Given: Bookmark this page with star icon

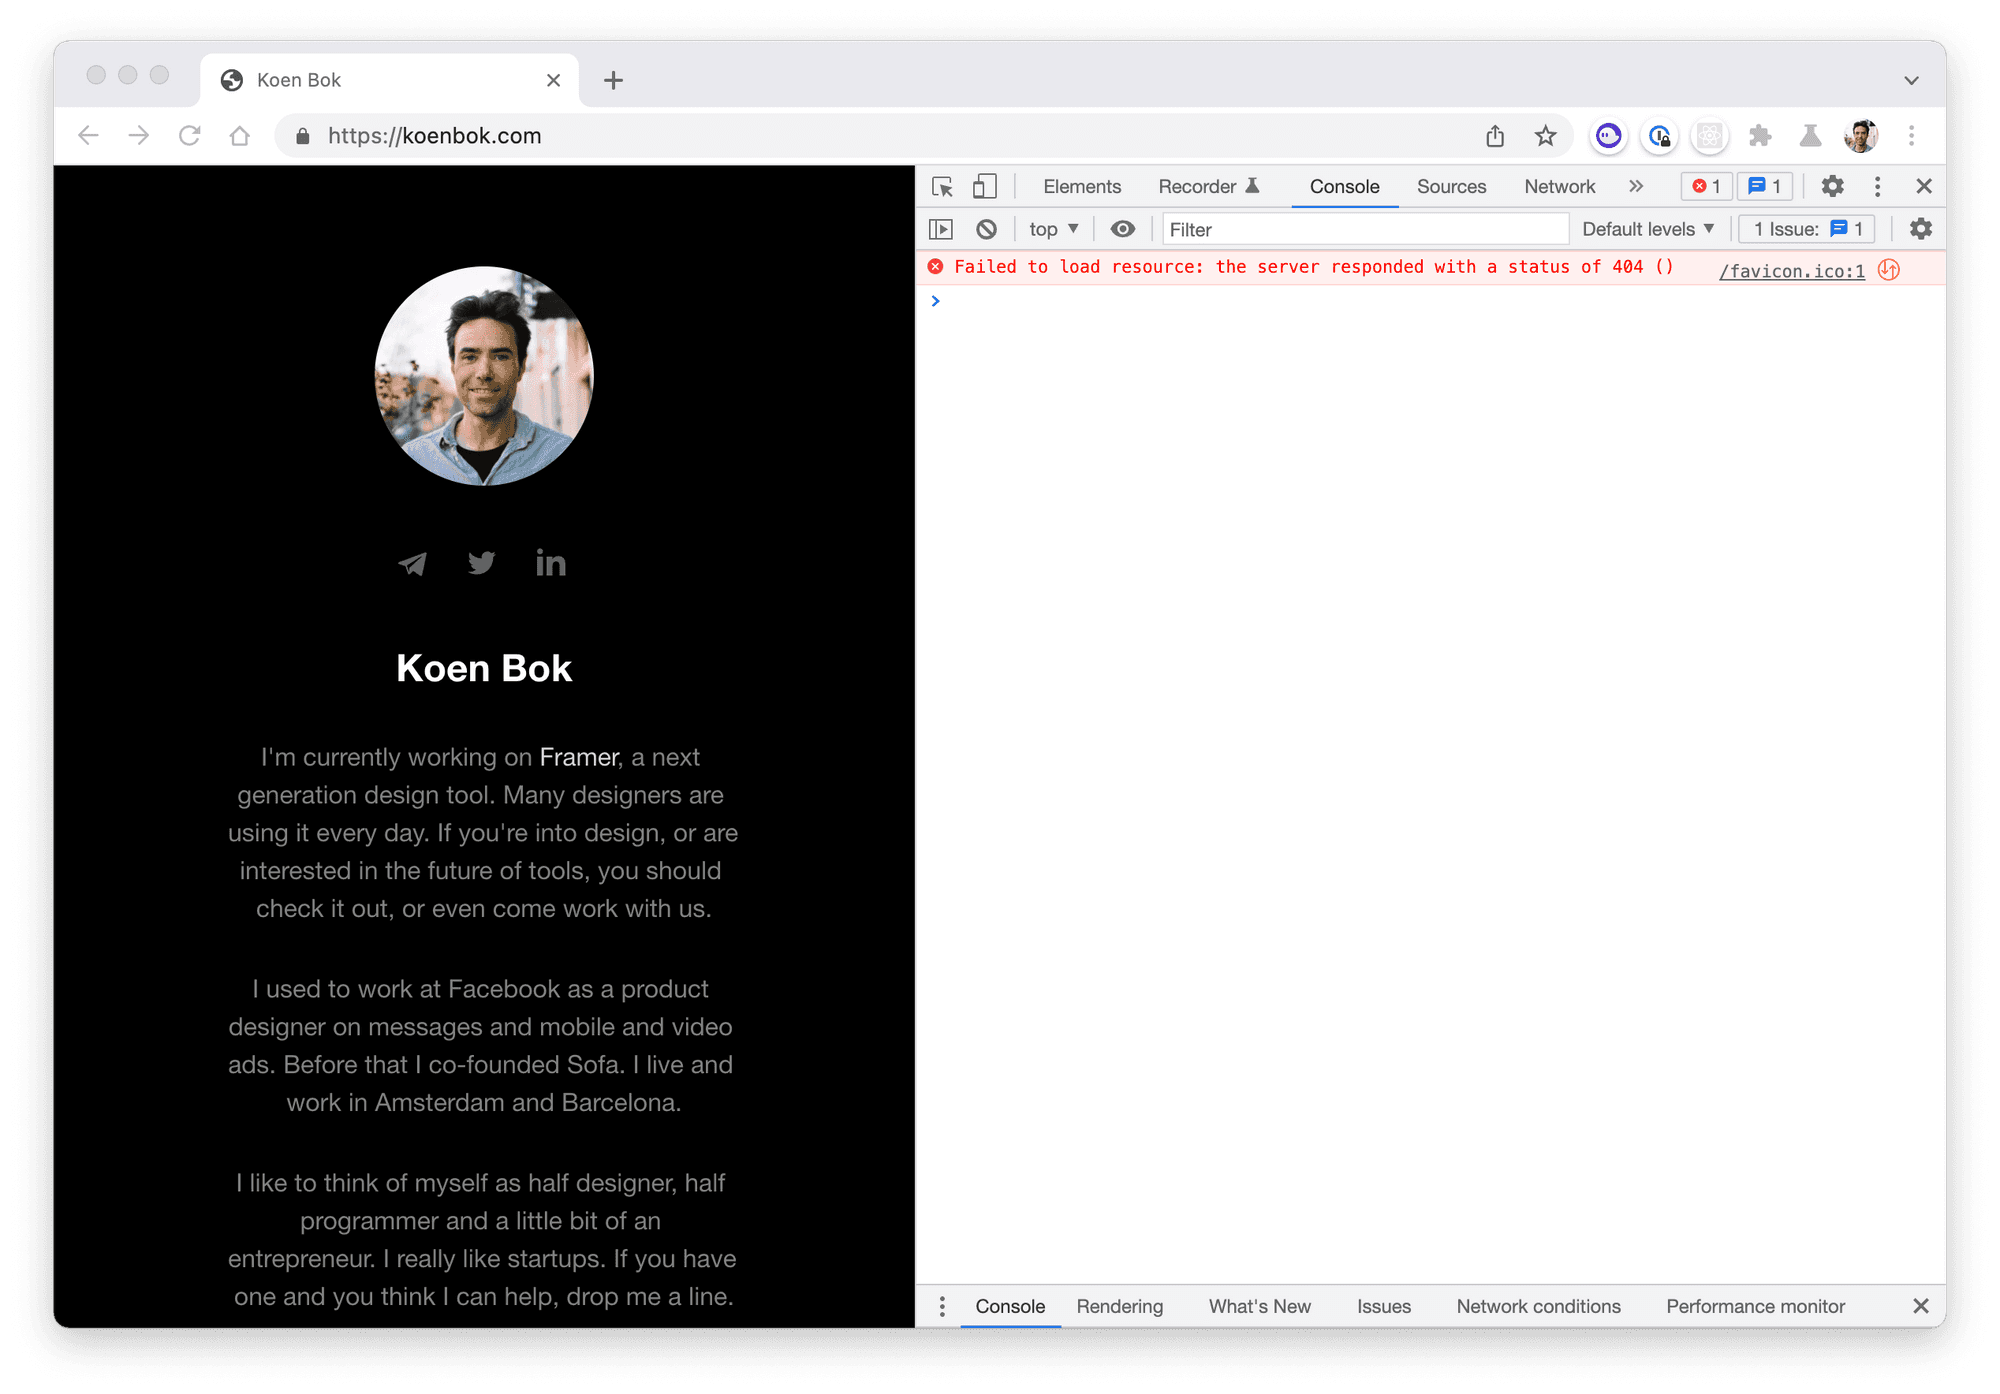Looking at the screenshot, I should (x=1545, y=136).
